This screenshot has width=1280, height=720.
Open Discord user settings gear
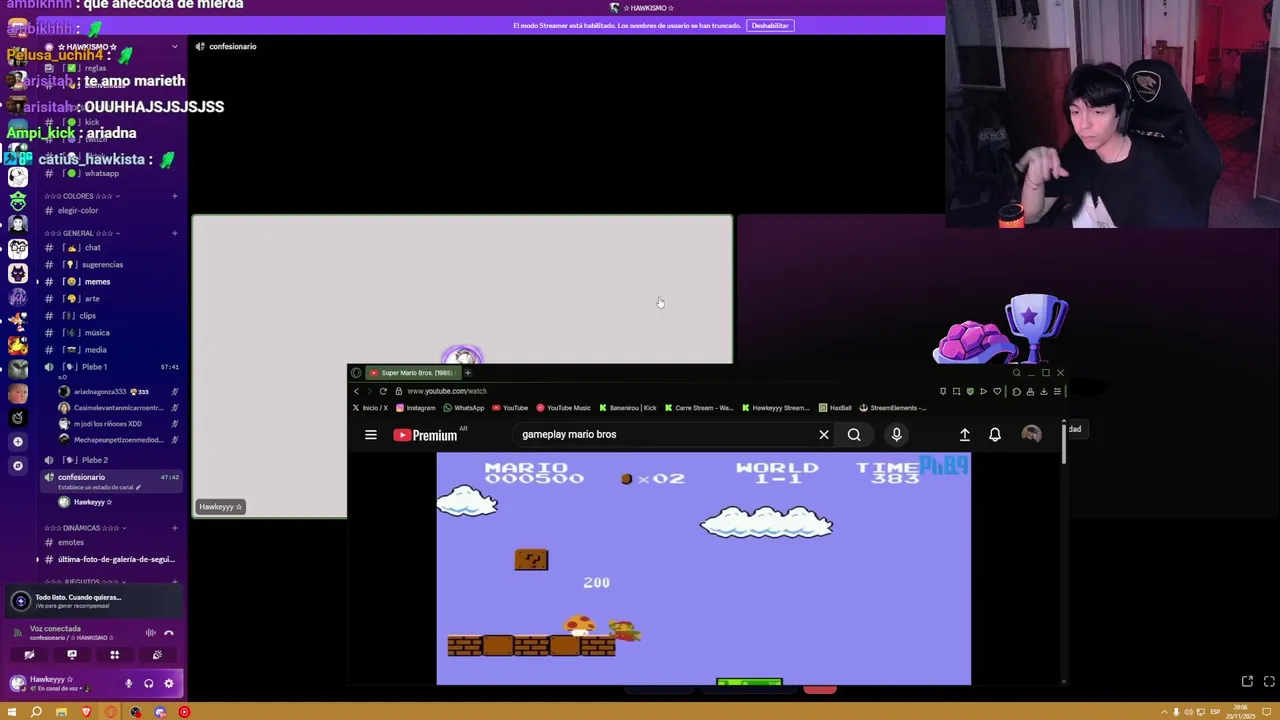click(x=168, y=684)
